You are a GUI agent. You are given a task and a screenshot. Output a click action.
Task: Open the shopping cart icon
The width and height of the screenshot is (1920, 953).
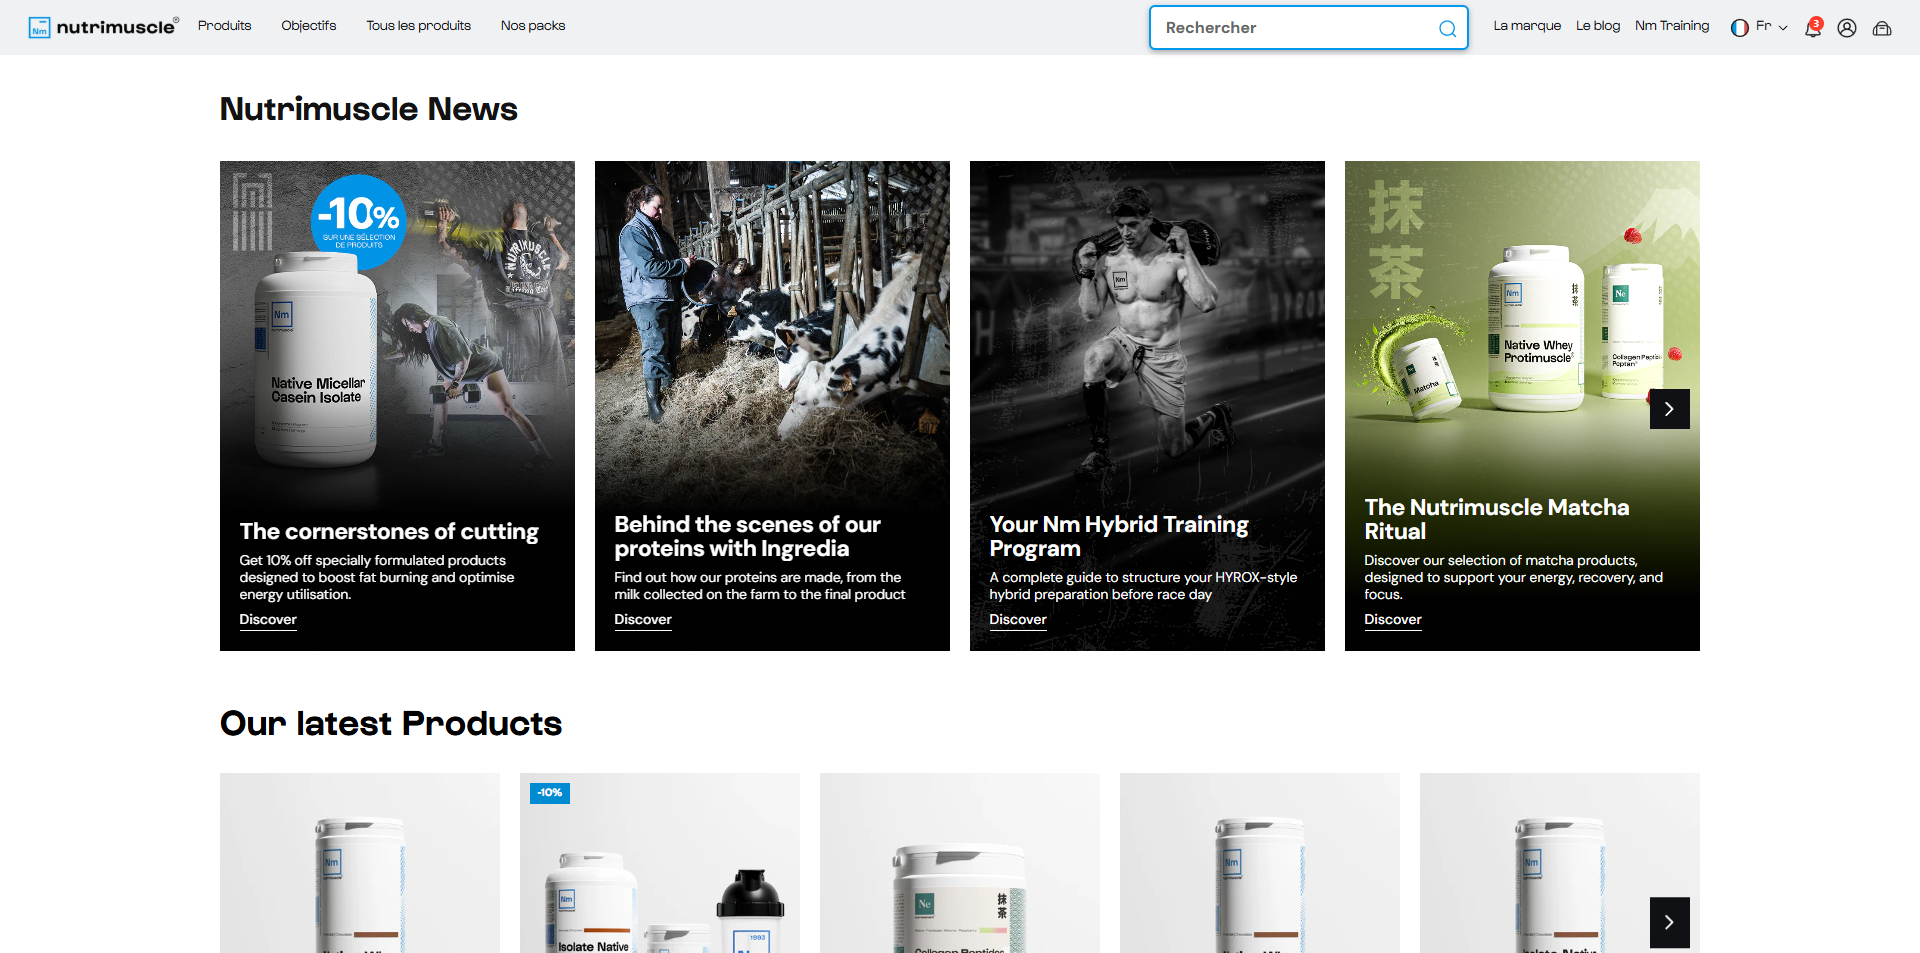click(1882, 28)
